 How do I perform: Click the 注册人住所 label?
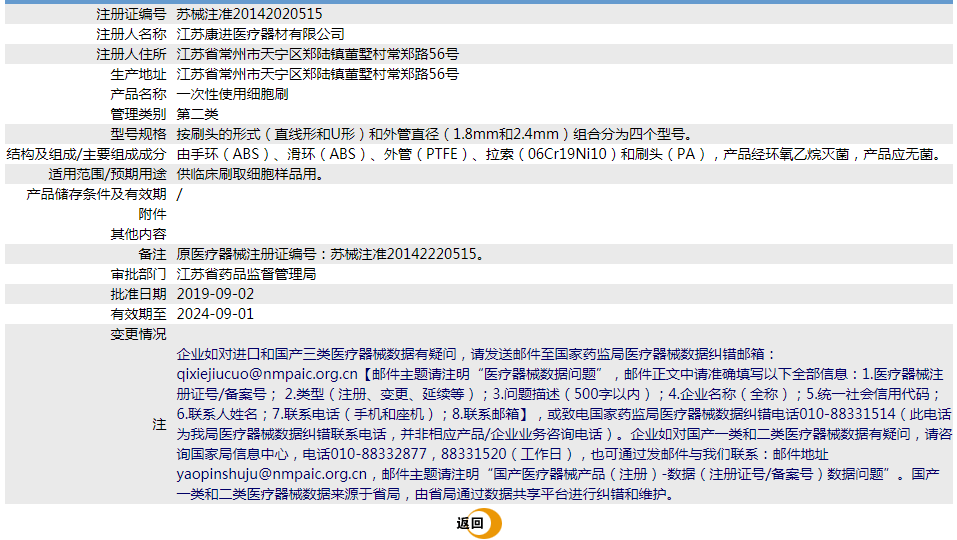pos(131,54)
